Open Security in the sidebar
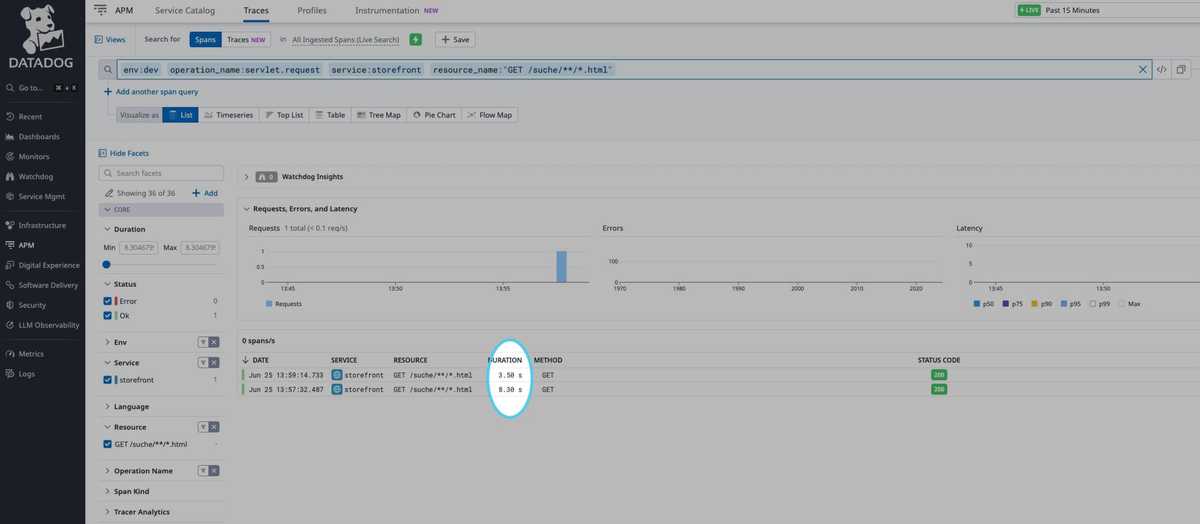Viewport: 1200px width, 524px height. coord(32,305)
